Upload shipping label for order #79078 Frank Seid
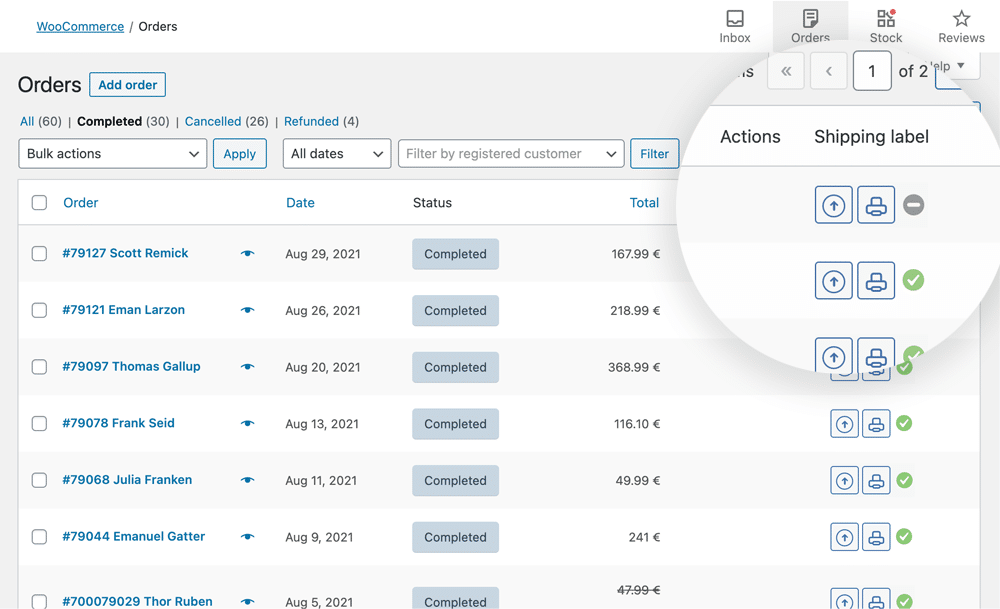Screen dimensions: 1000x609 (844, 423)
